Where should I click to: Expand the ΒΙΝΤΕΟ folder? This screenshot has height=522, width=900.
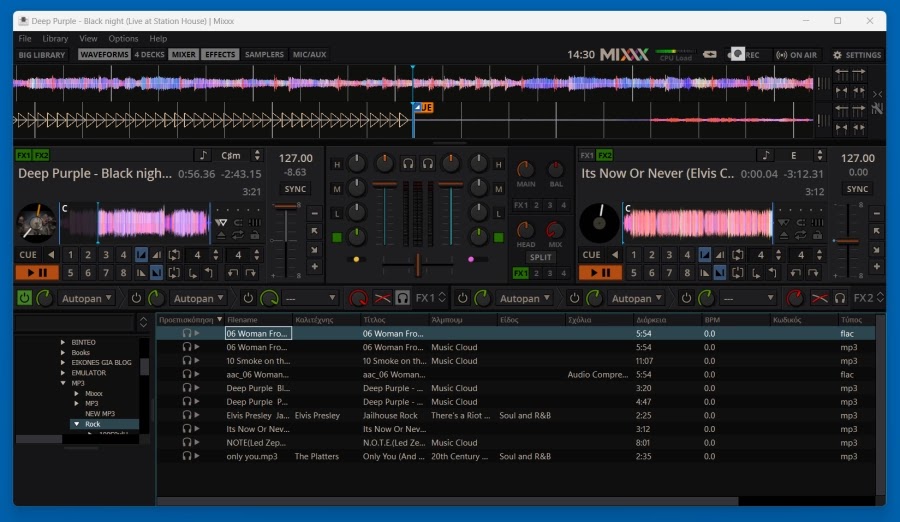(x=63, y=342)
